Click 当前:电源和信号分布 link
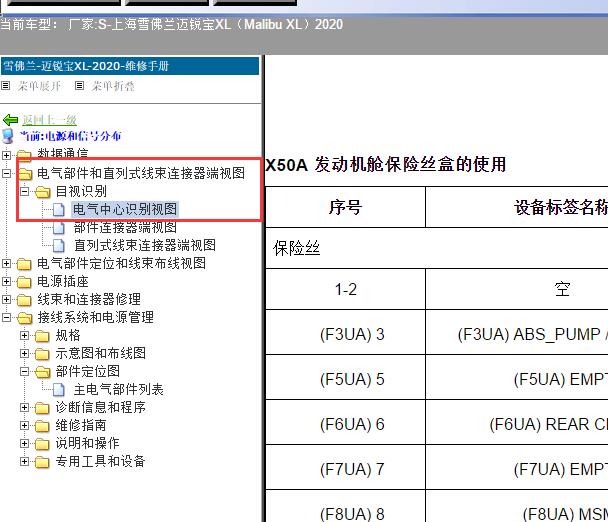The height and width of the screenshot is (522, 608). click(71, 136)
